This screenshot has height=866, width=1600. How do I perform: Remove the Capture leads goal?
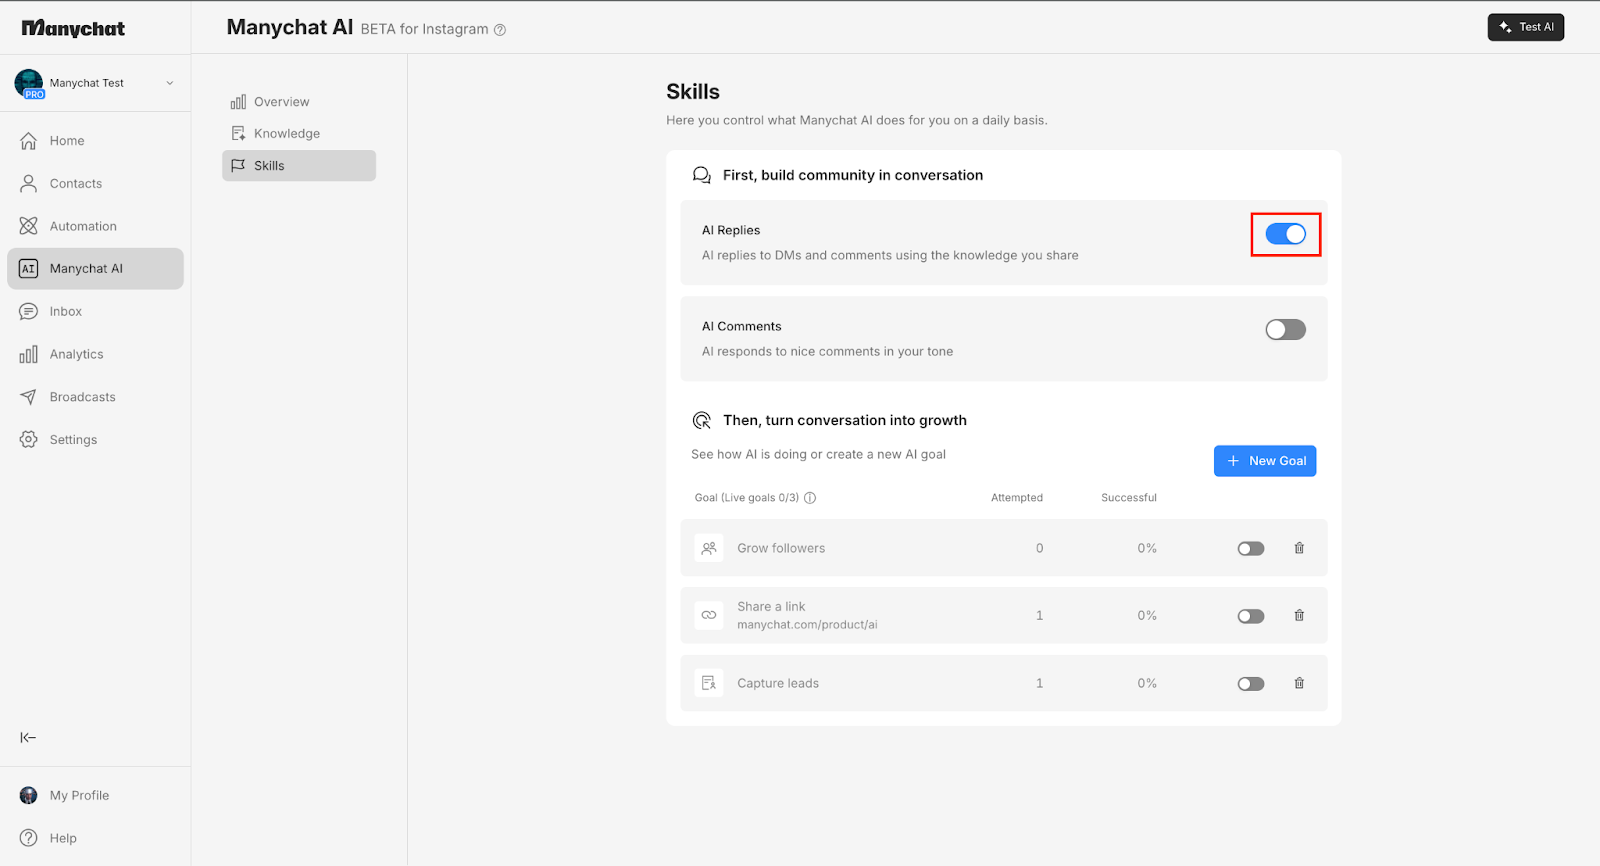[1299, 683]
